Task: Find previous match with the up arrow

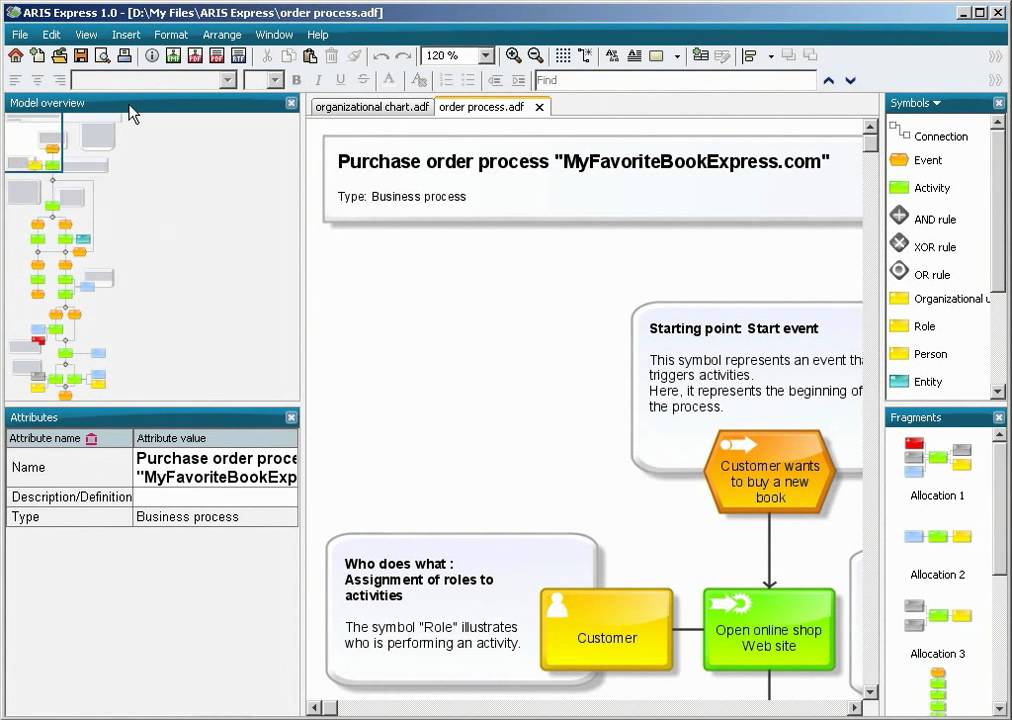Action: pos(829,81)
